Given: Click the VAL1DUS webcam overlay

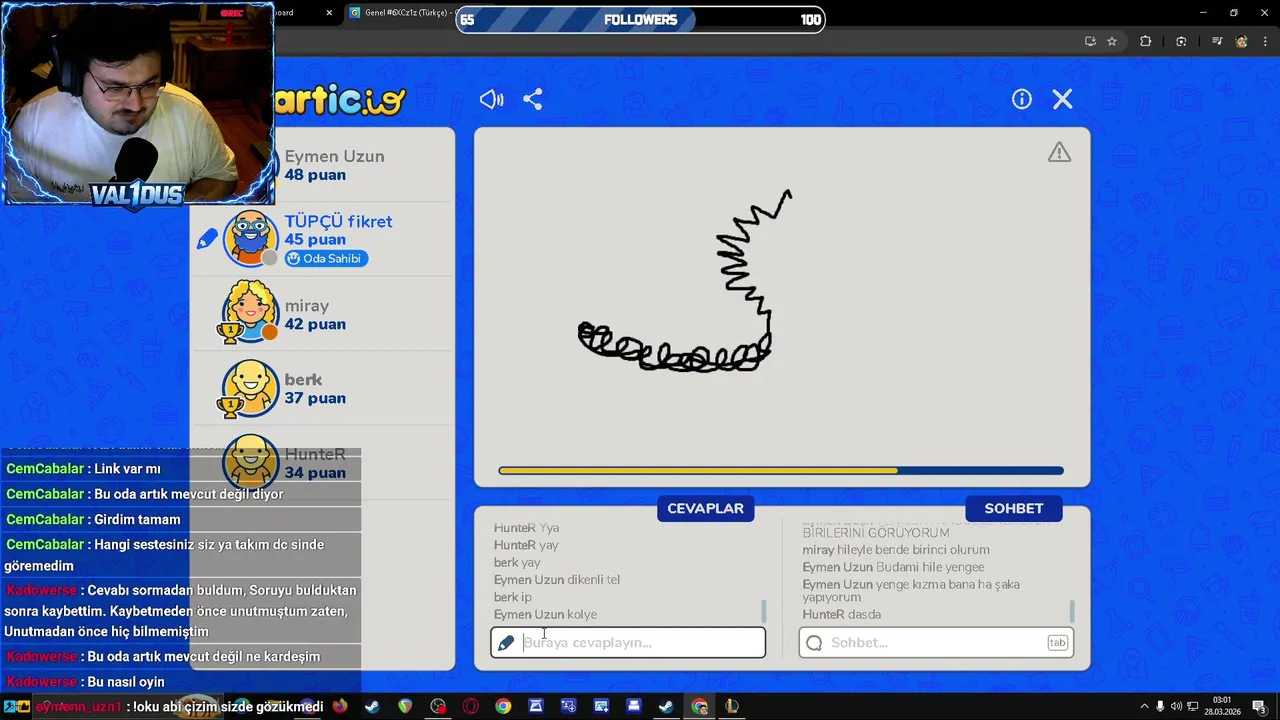Looking at the screenshot, I should (x=137, y=103).
